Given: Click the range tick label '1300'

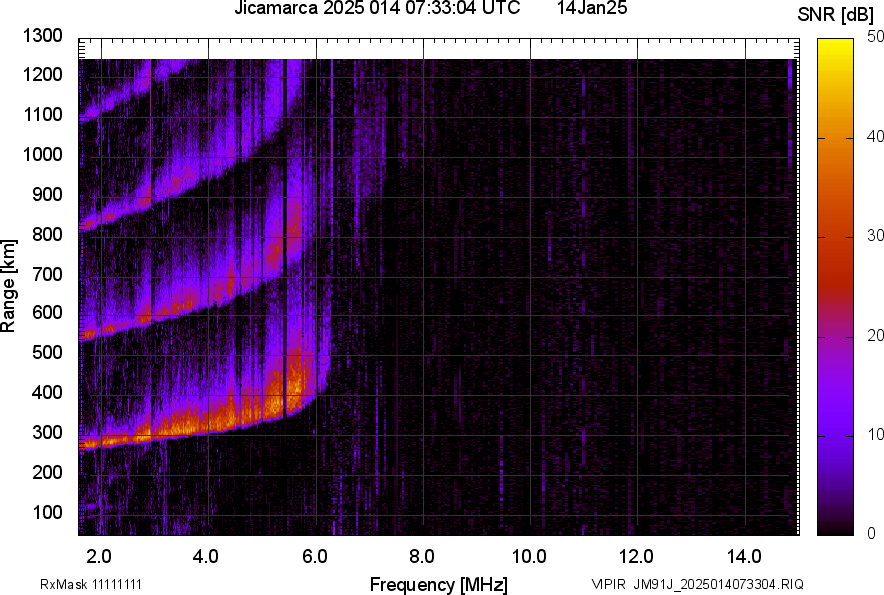Looking at the screenshot, I should [42, 36].
